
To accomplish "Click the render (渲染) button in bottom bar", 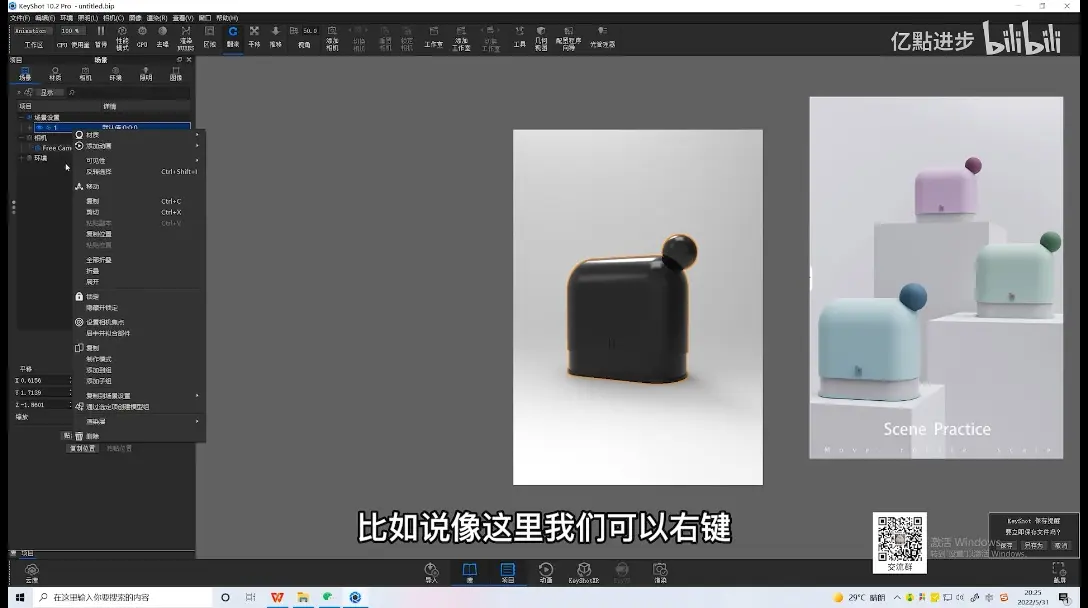I will click(x=660, y=573).
